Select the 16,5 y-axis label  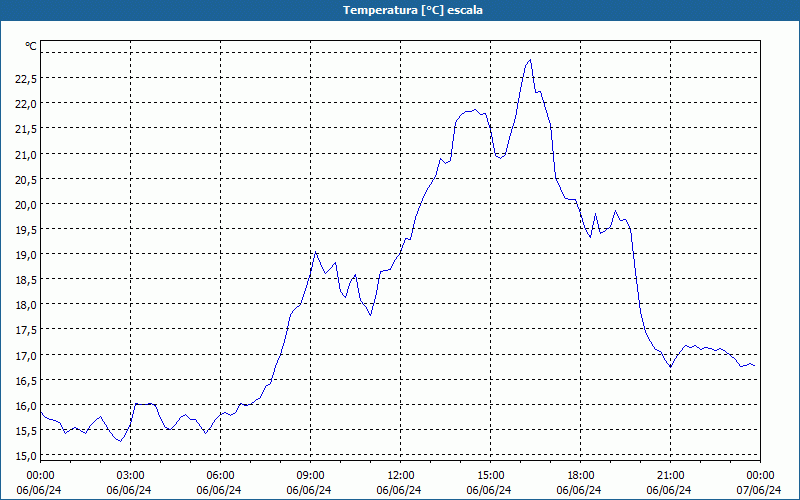click(x=25, y=381)
